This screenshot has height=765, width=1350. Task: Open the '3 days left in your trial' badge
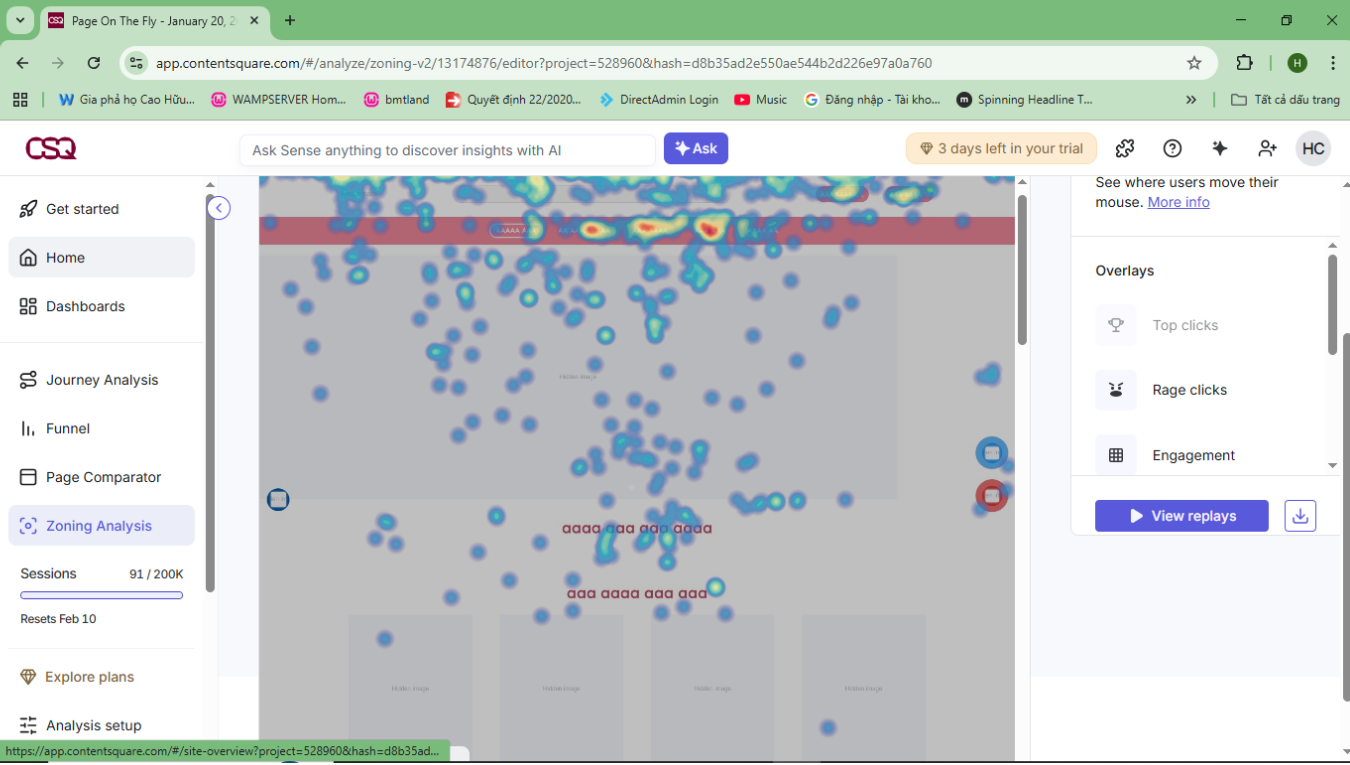click(x=1001, y=149)
